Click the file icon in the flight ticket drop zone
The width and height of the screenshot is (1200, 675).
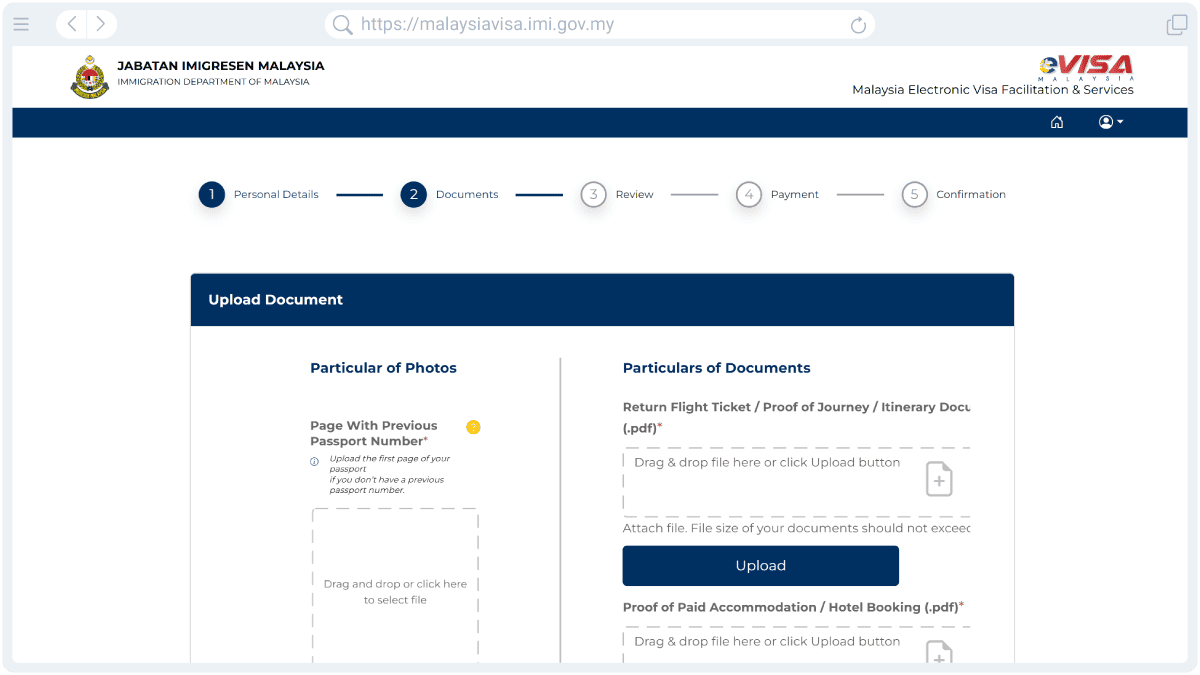(x=938, y=479)
